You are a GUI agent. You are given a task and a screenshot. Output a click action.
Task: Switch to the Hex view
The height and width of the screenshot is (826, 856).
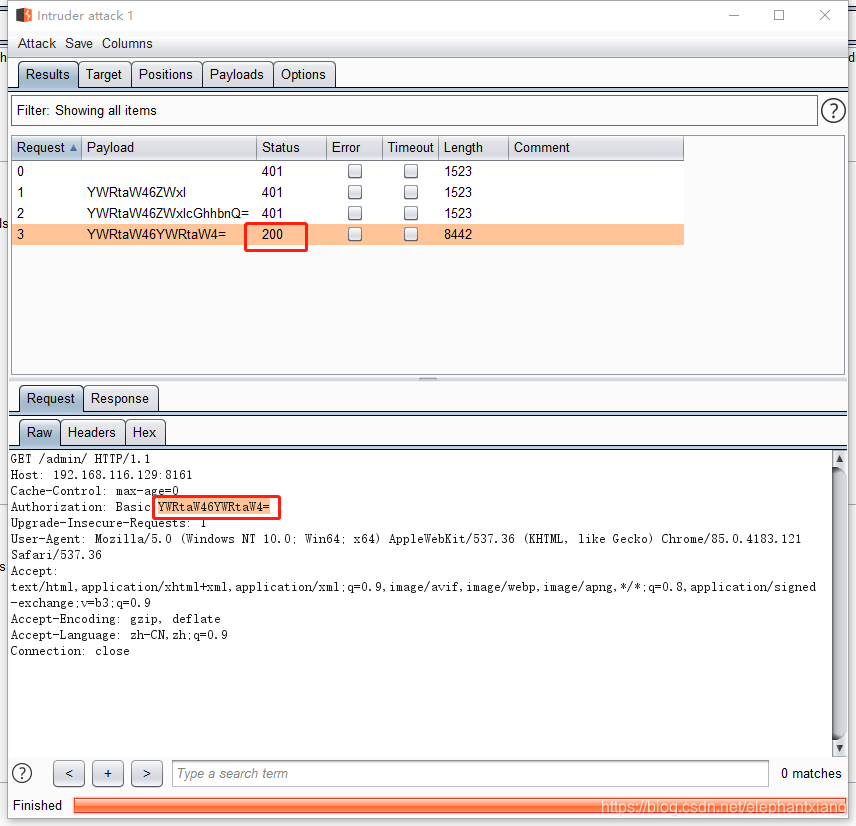point(144,432)
